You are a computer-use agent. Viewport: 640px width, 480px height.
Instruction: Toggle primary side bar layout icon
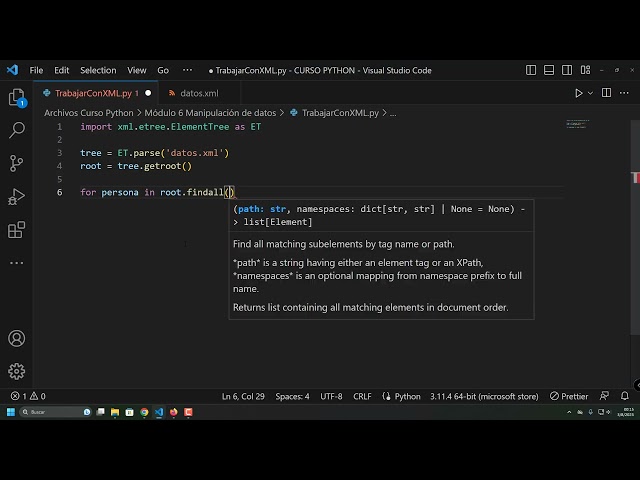click(x=531, y=70)
